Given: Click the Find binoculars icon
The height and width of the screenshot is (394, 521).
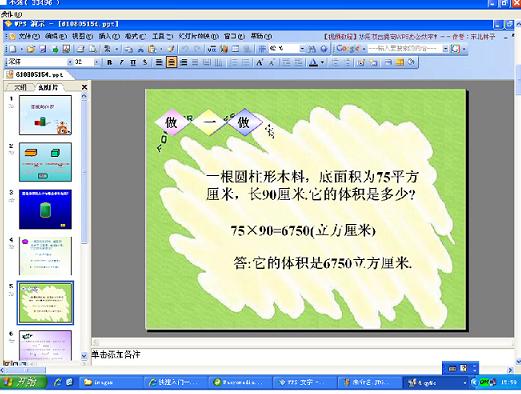Looking at the screenshot, I should [312, 49].
